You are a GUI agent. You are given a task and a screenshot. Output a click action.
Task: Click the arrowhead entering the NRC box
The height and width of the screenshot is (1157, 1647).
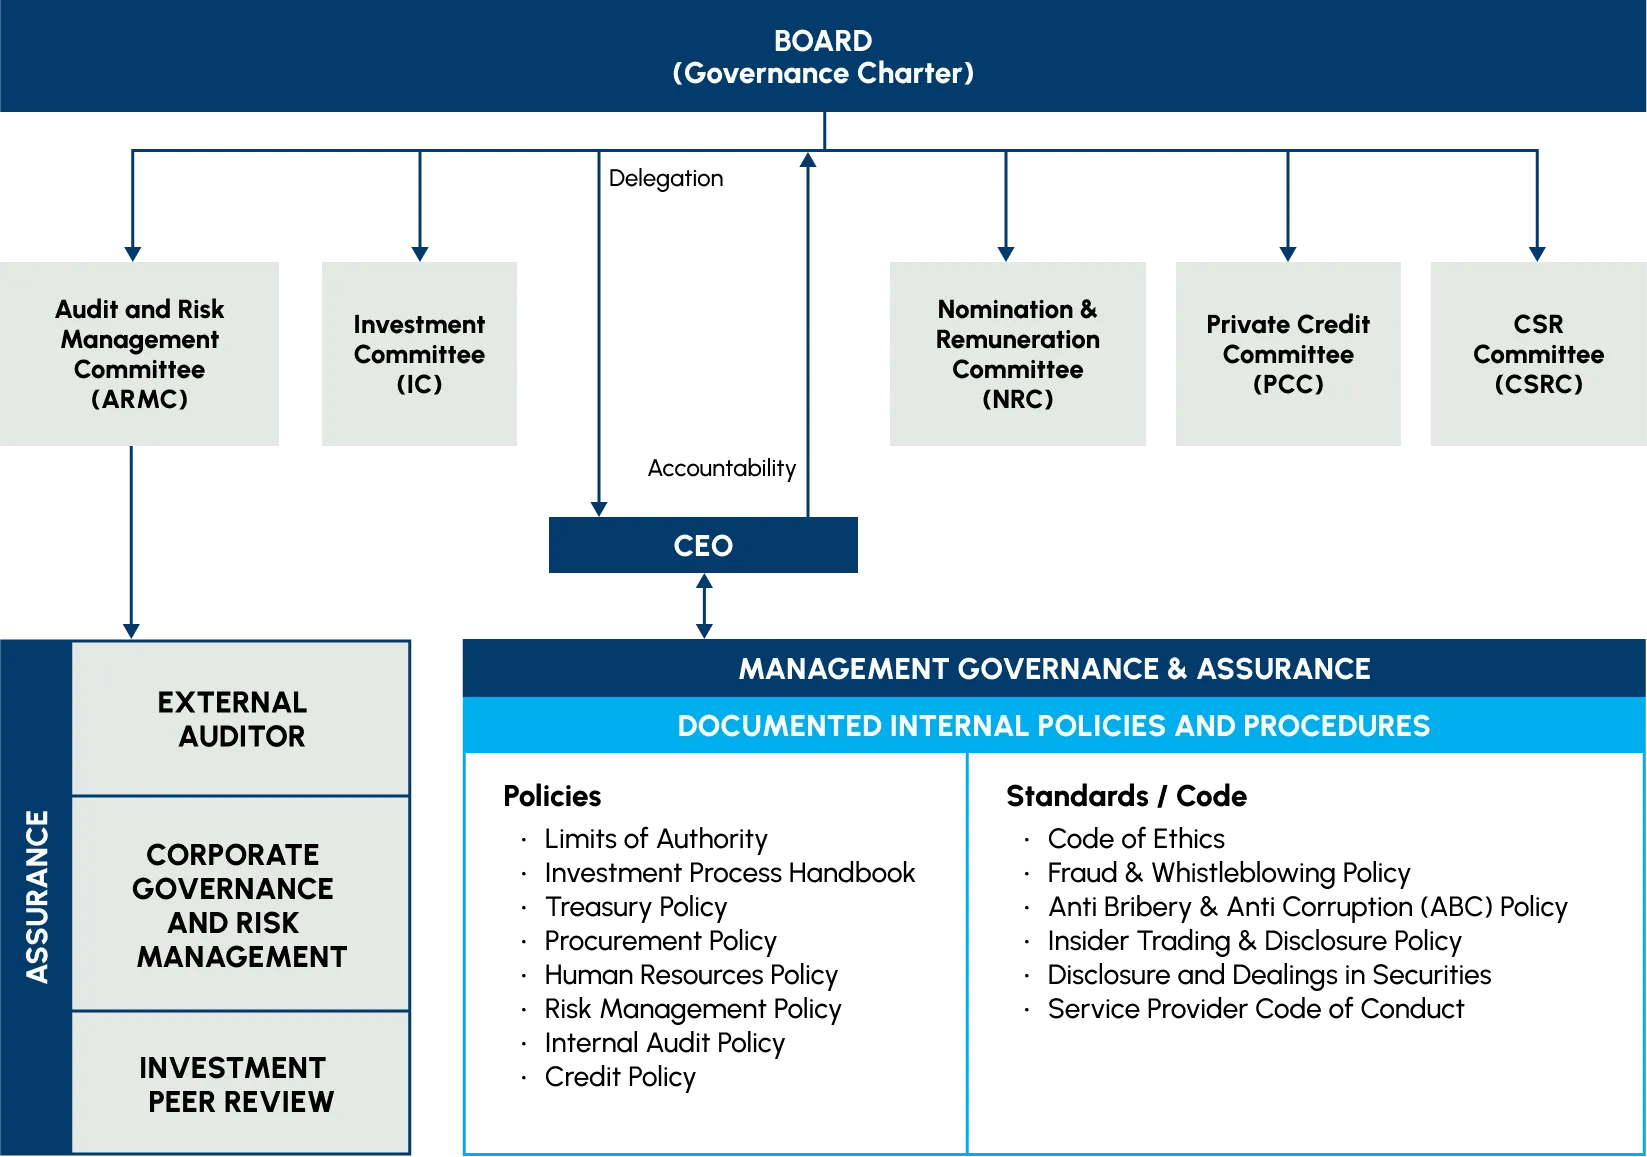click(1005, 250)
